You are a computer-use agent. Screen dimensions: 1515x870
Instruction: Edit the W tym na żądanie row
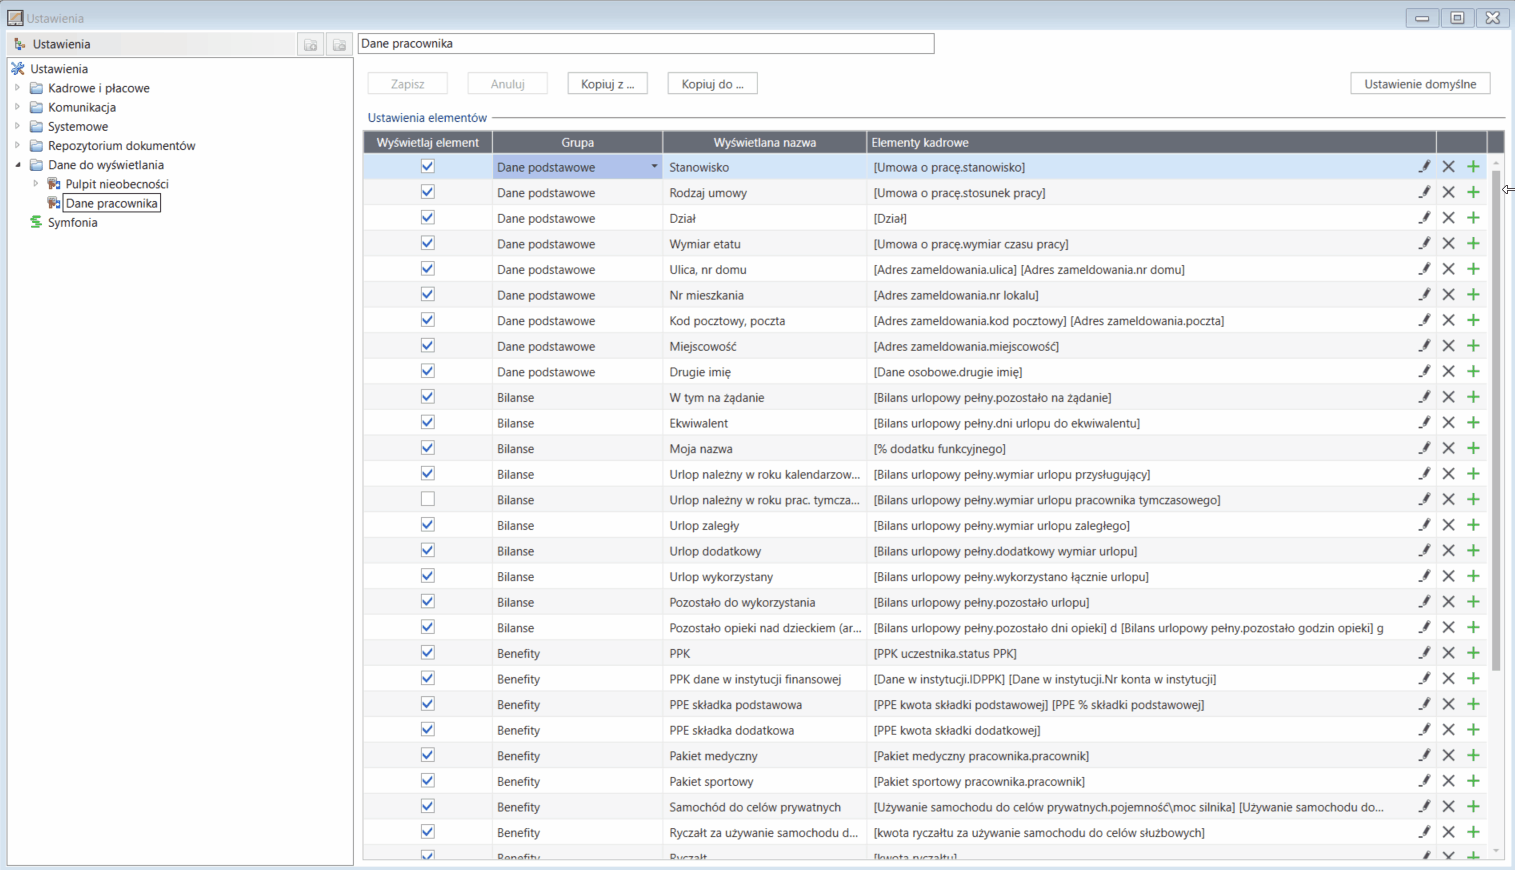pyautogui.click(x=1424, y=397)
